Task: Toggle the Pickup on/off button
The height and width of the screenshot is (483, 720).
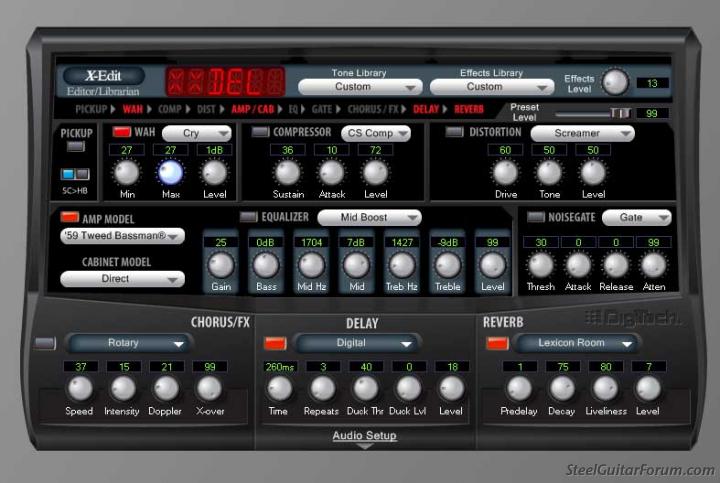Action: point(76,147)
